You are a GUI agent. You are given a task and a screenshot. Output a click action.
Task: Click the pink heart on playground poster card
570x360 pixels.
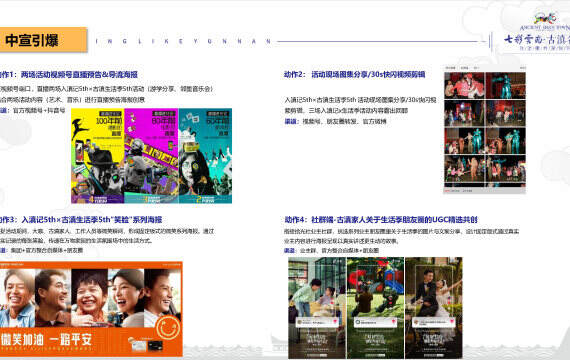(x=393, y=321)
